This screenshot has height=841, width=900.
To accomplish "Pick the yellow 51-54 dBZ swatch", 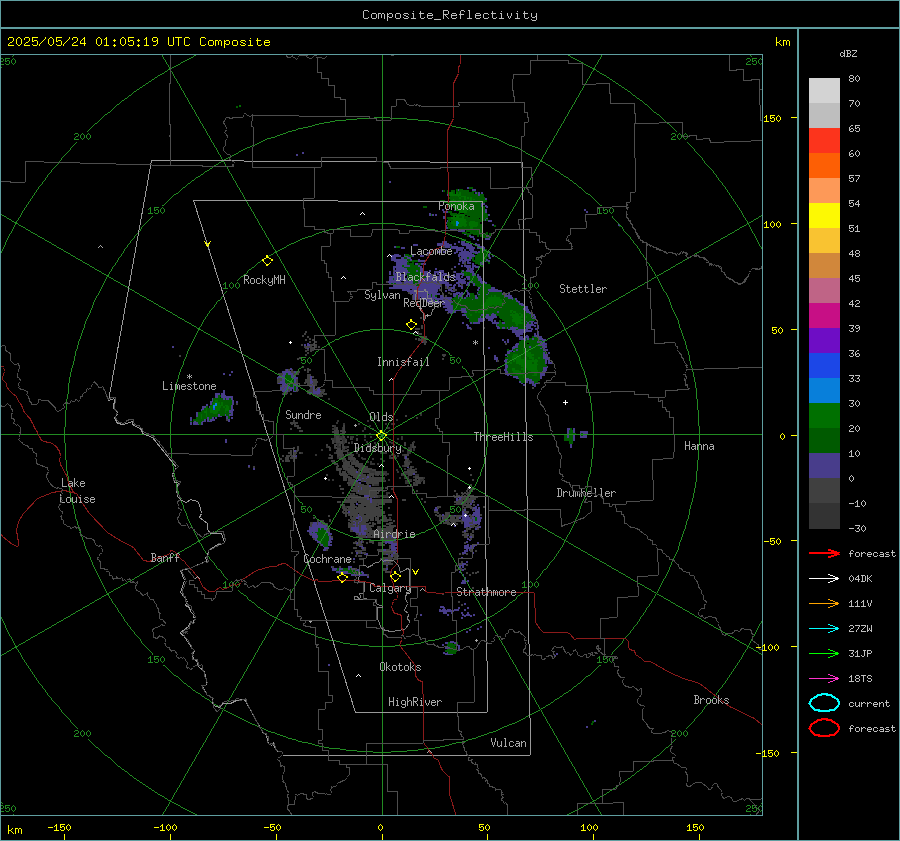I will click(x=824, y=216).
